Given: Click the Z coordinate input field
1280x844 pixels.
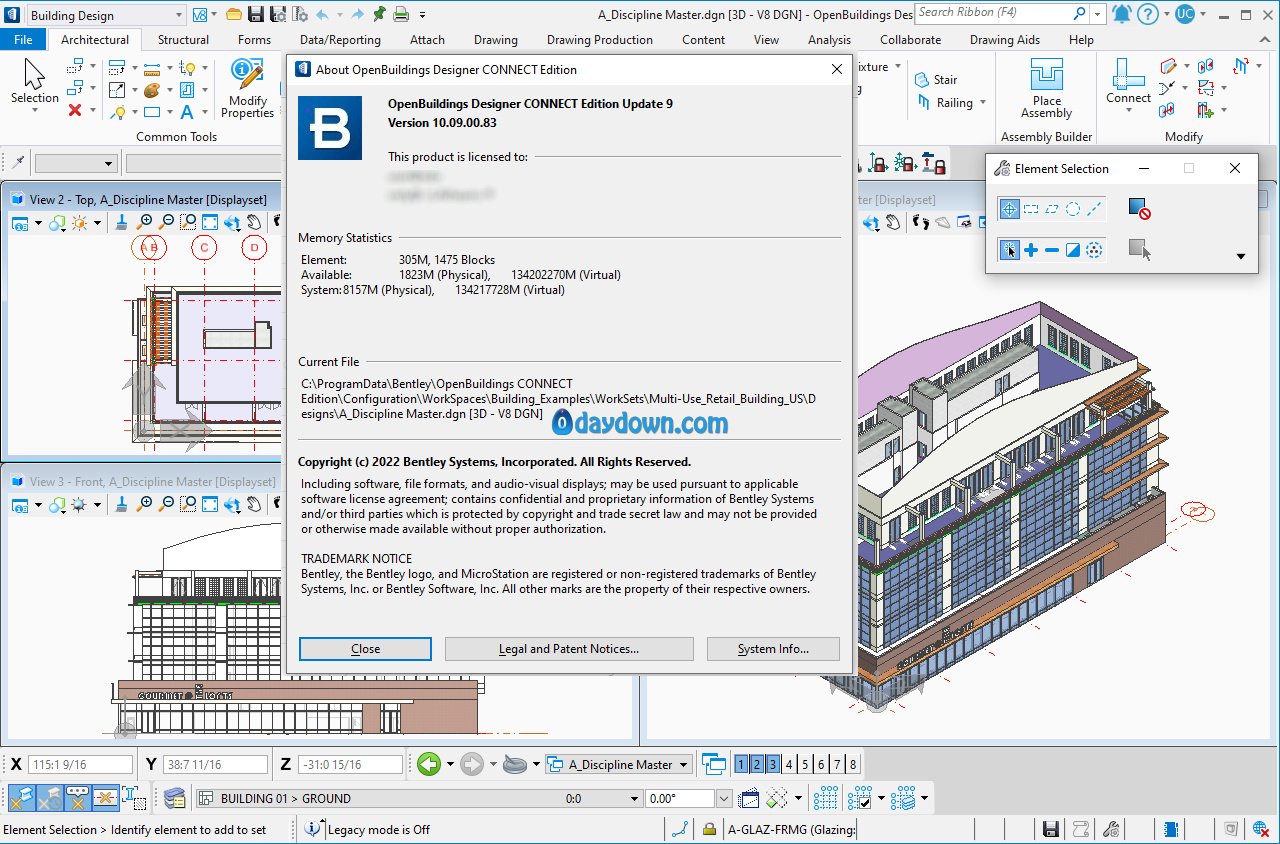Looking at the screenshot, I should click(x=350, y=764).
